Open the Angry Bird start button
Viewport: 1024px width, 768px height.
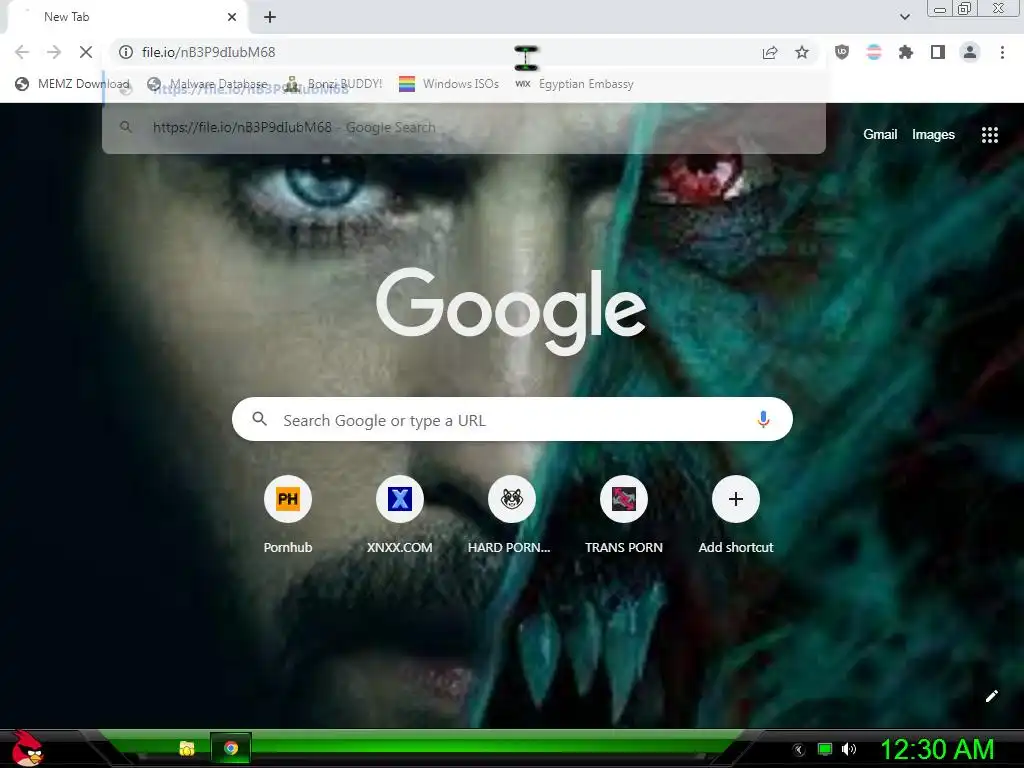[x=27, y=748]
